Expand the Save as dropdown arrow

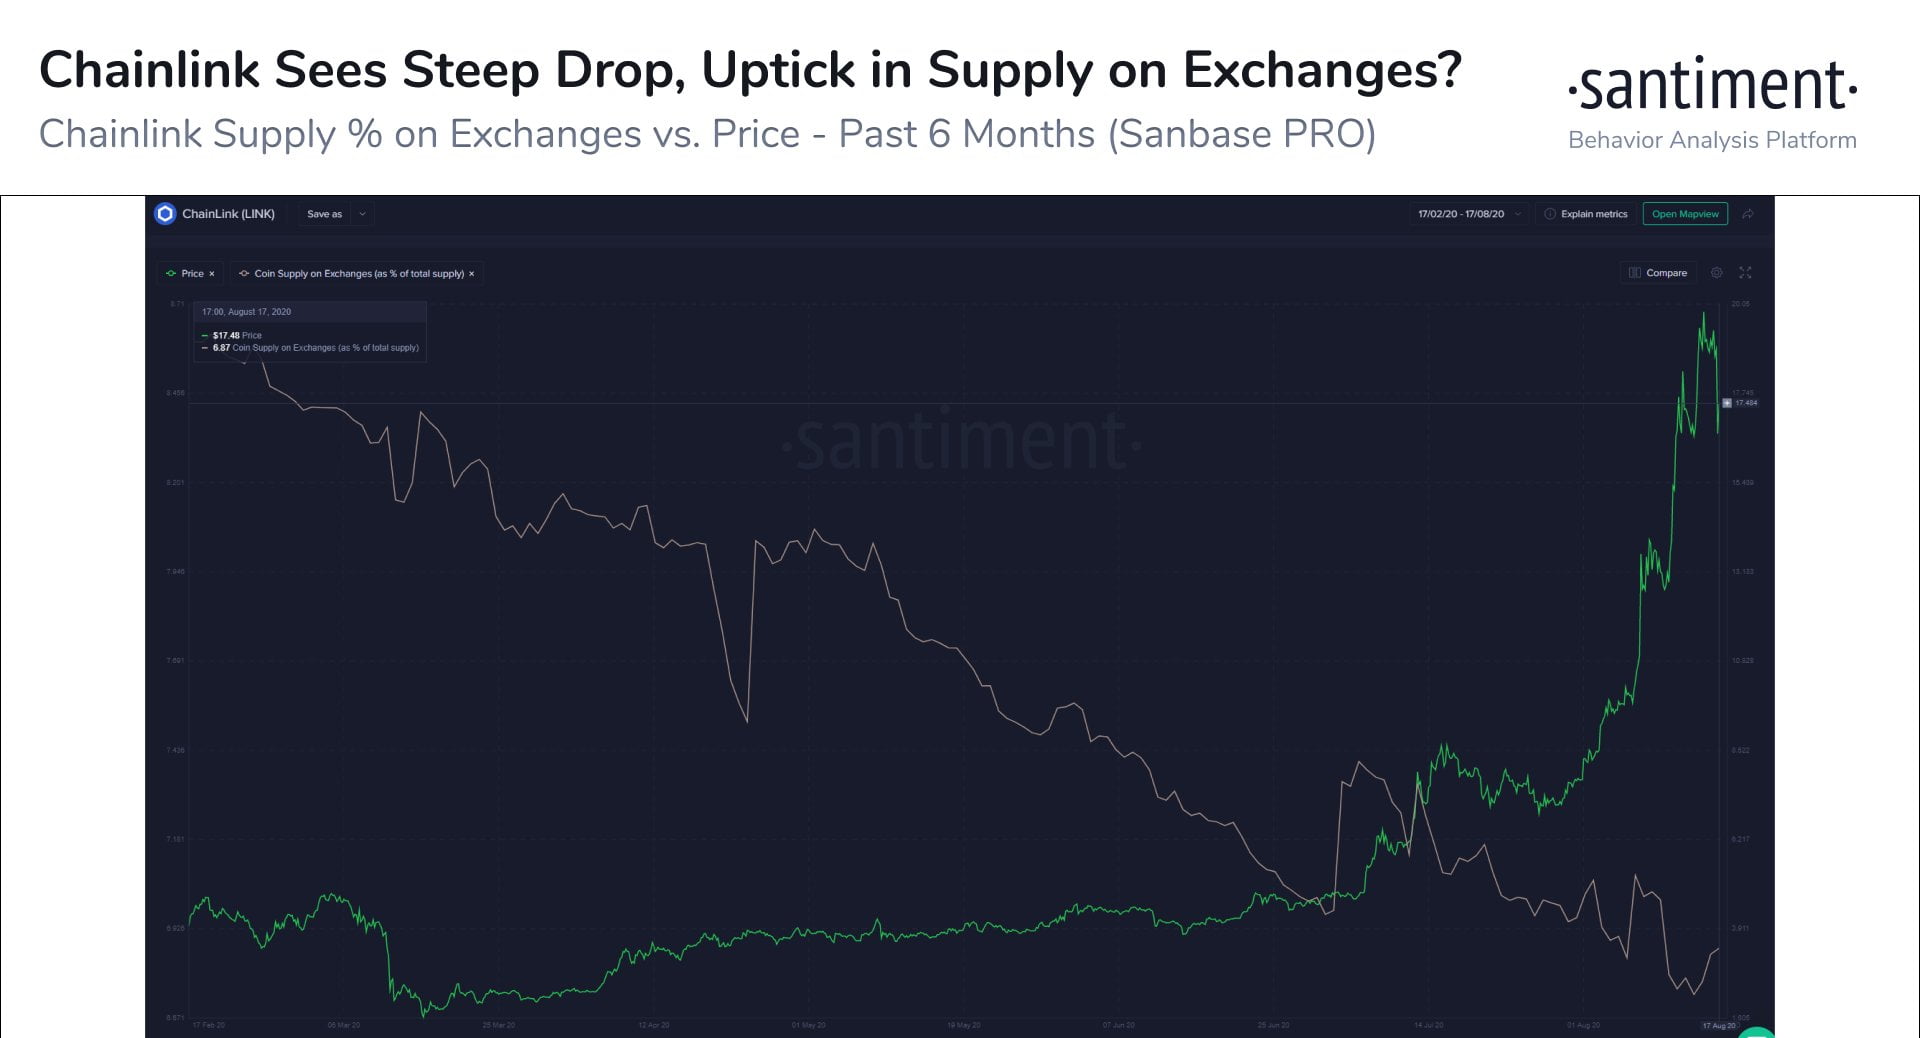point(362,214)
